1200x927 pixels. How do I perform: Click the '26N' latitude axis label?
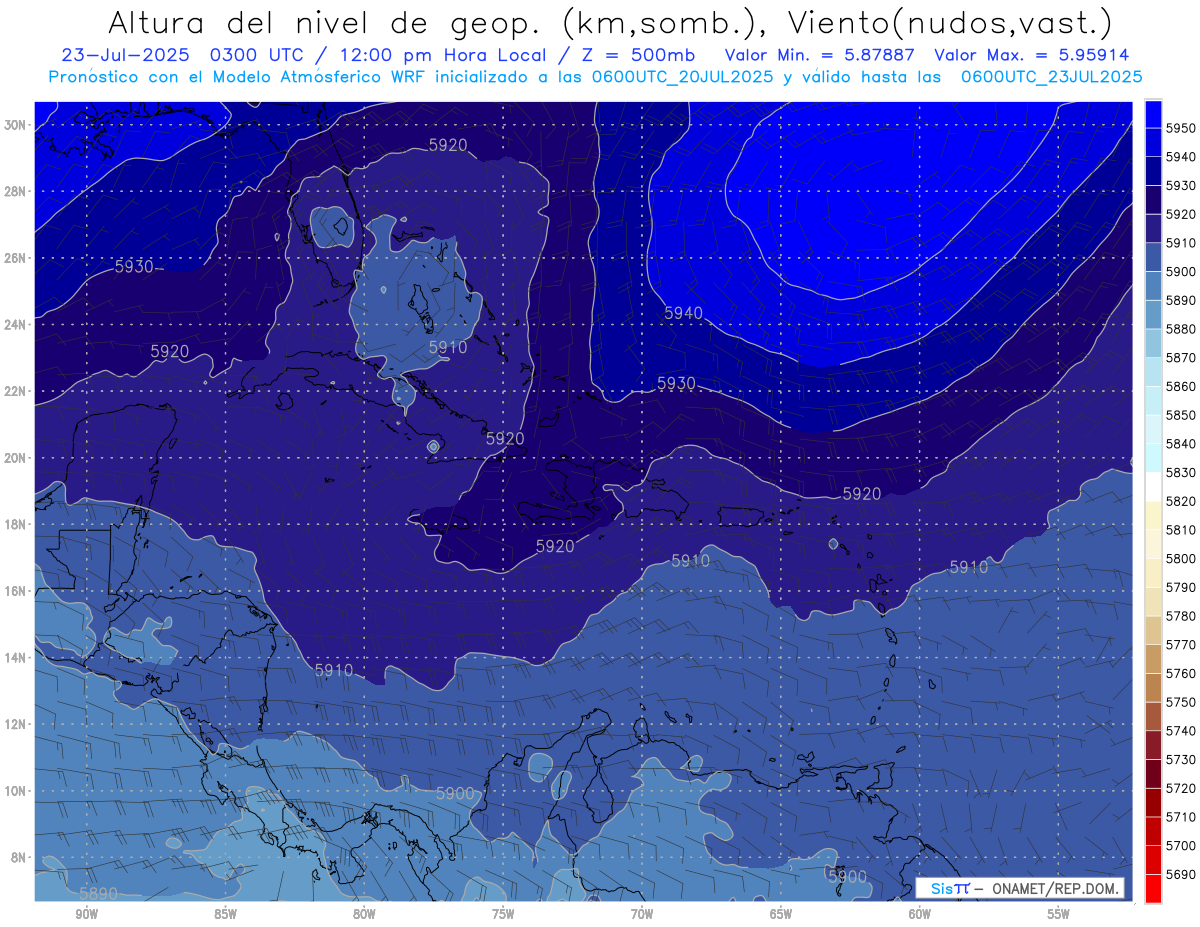click(17, 258)
